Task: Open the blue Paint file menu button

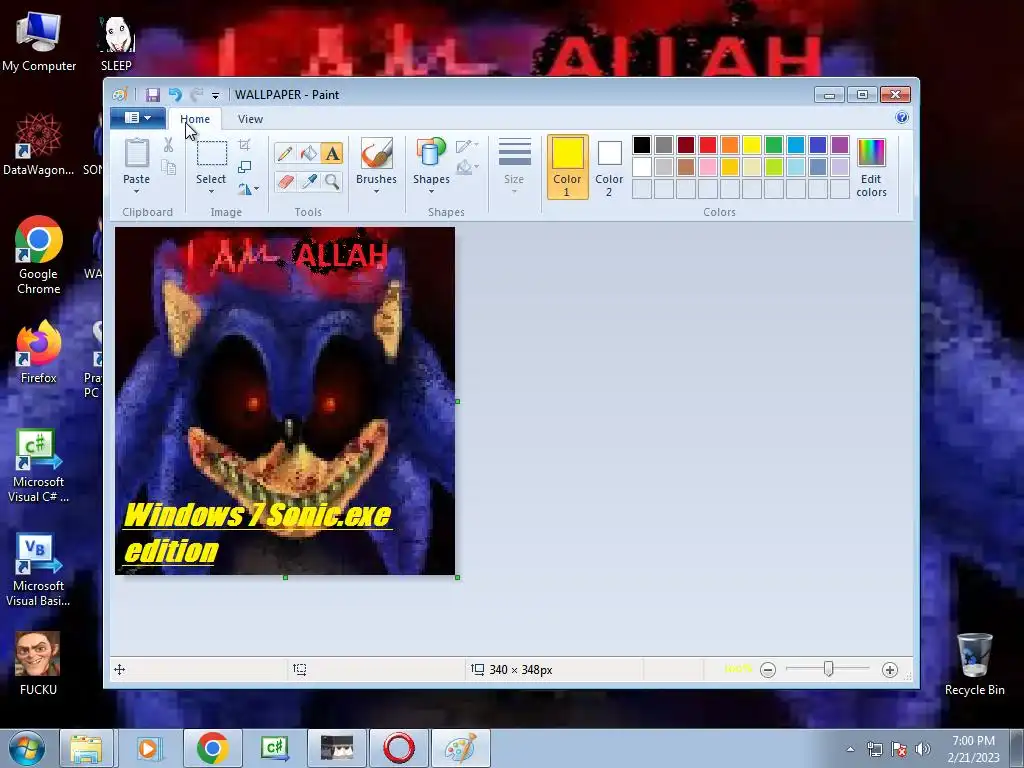Action: tap(138, 118)
